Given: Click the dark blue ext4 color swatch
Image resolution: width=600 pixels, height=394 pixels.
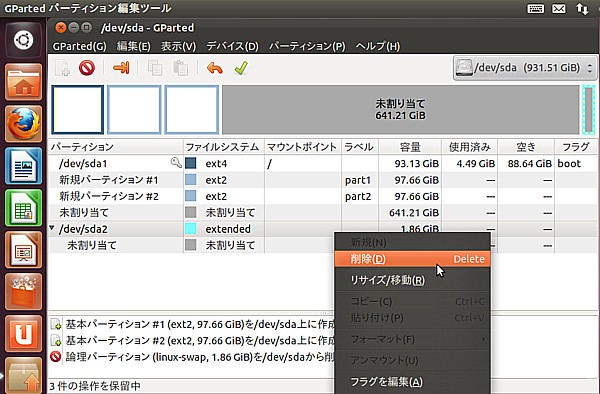Looking at the screenshot, I should (191, 163).
